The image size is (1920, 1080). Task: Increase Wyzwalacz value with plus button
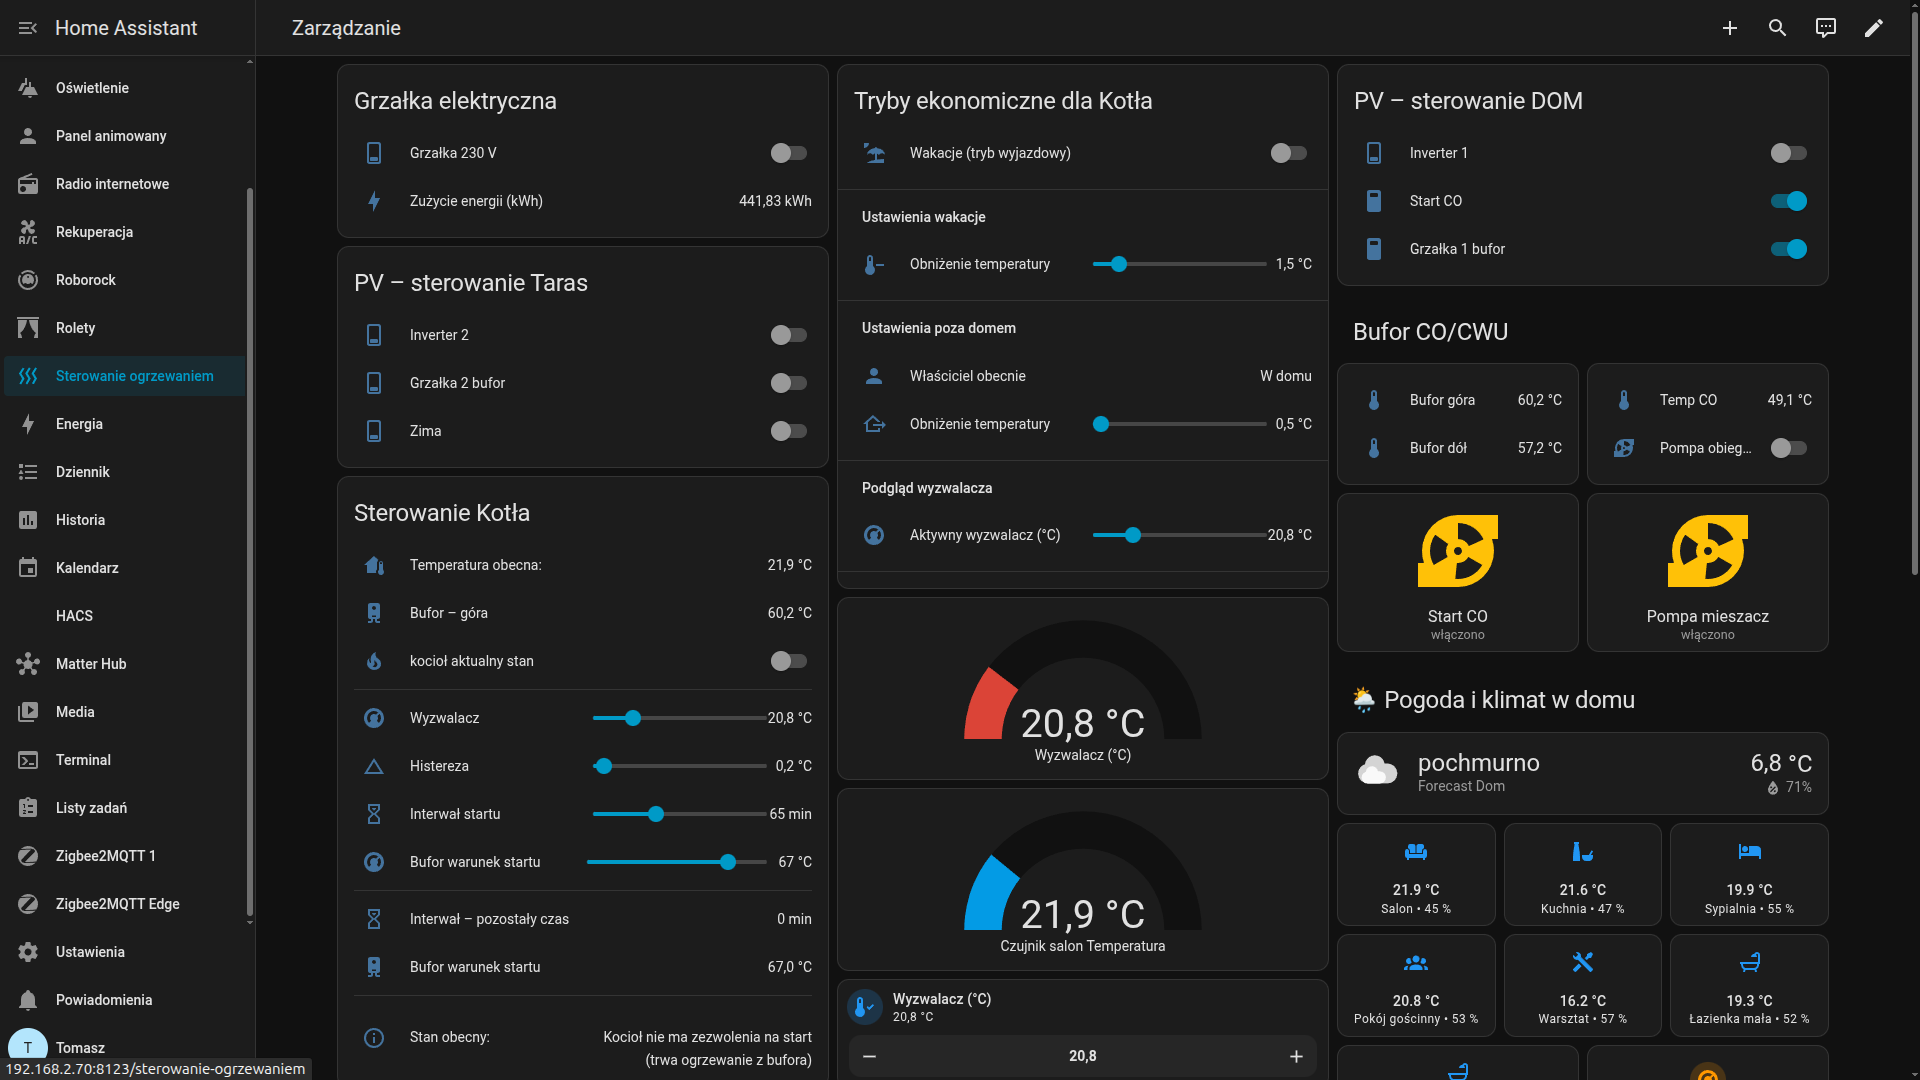pyautogui.click(x=1296, y=1056)
